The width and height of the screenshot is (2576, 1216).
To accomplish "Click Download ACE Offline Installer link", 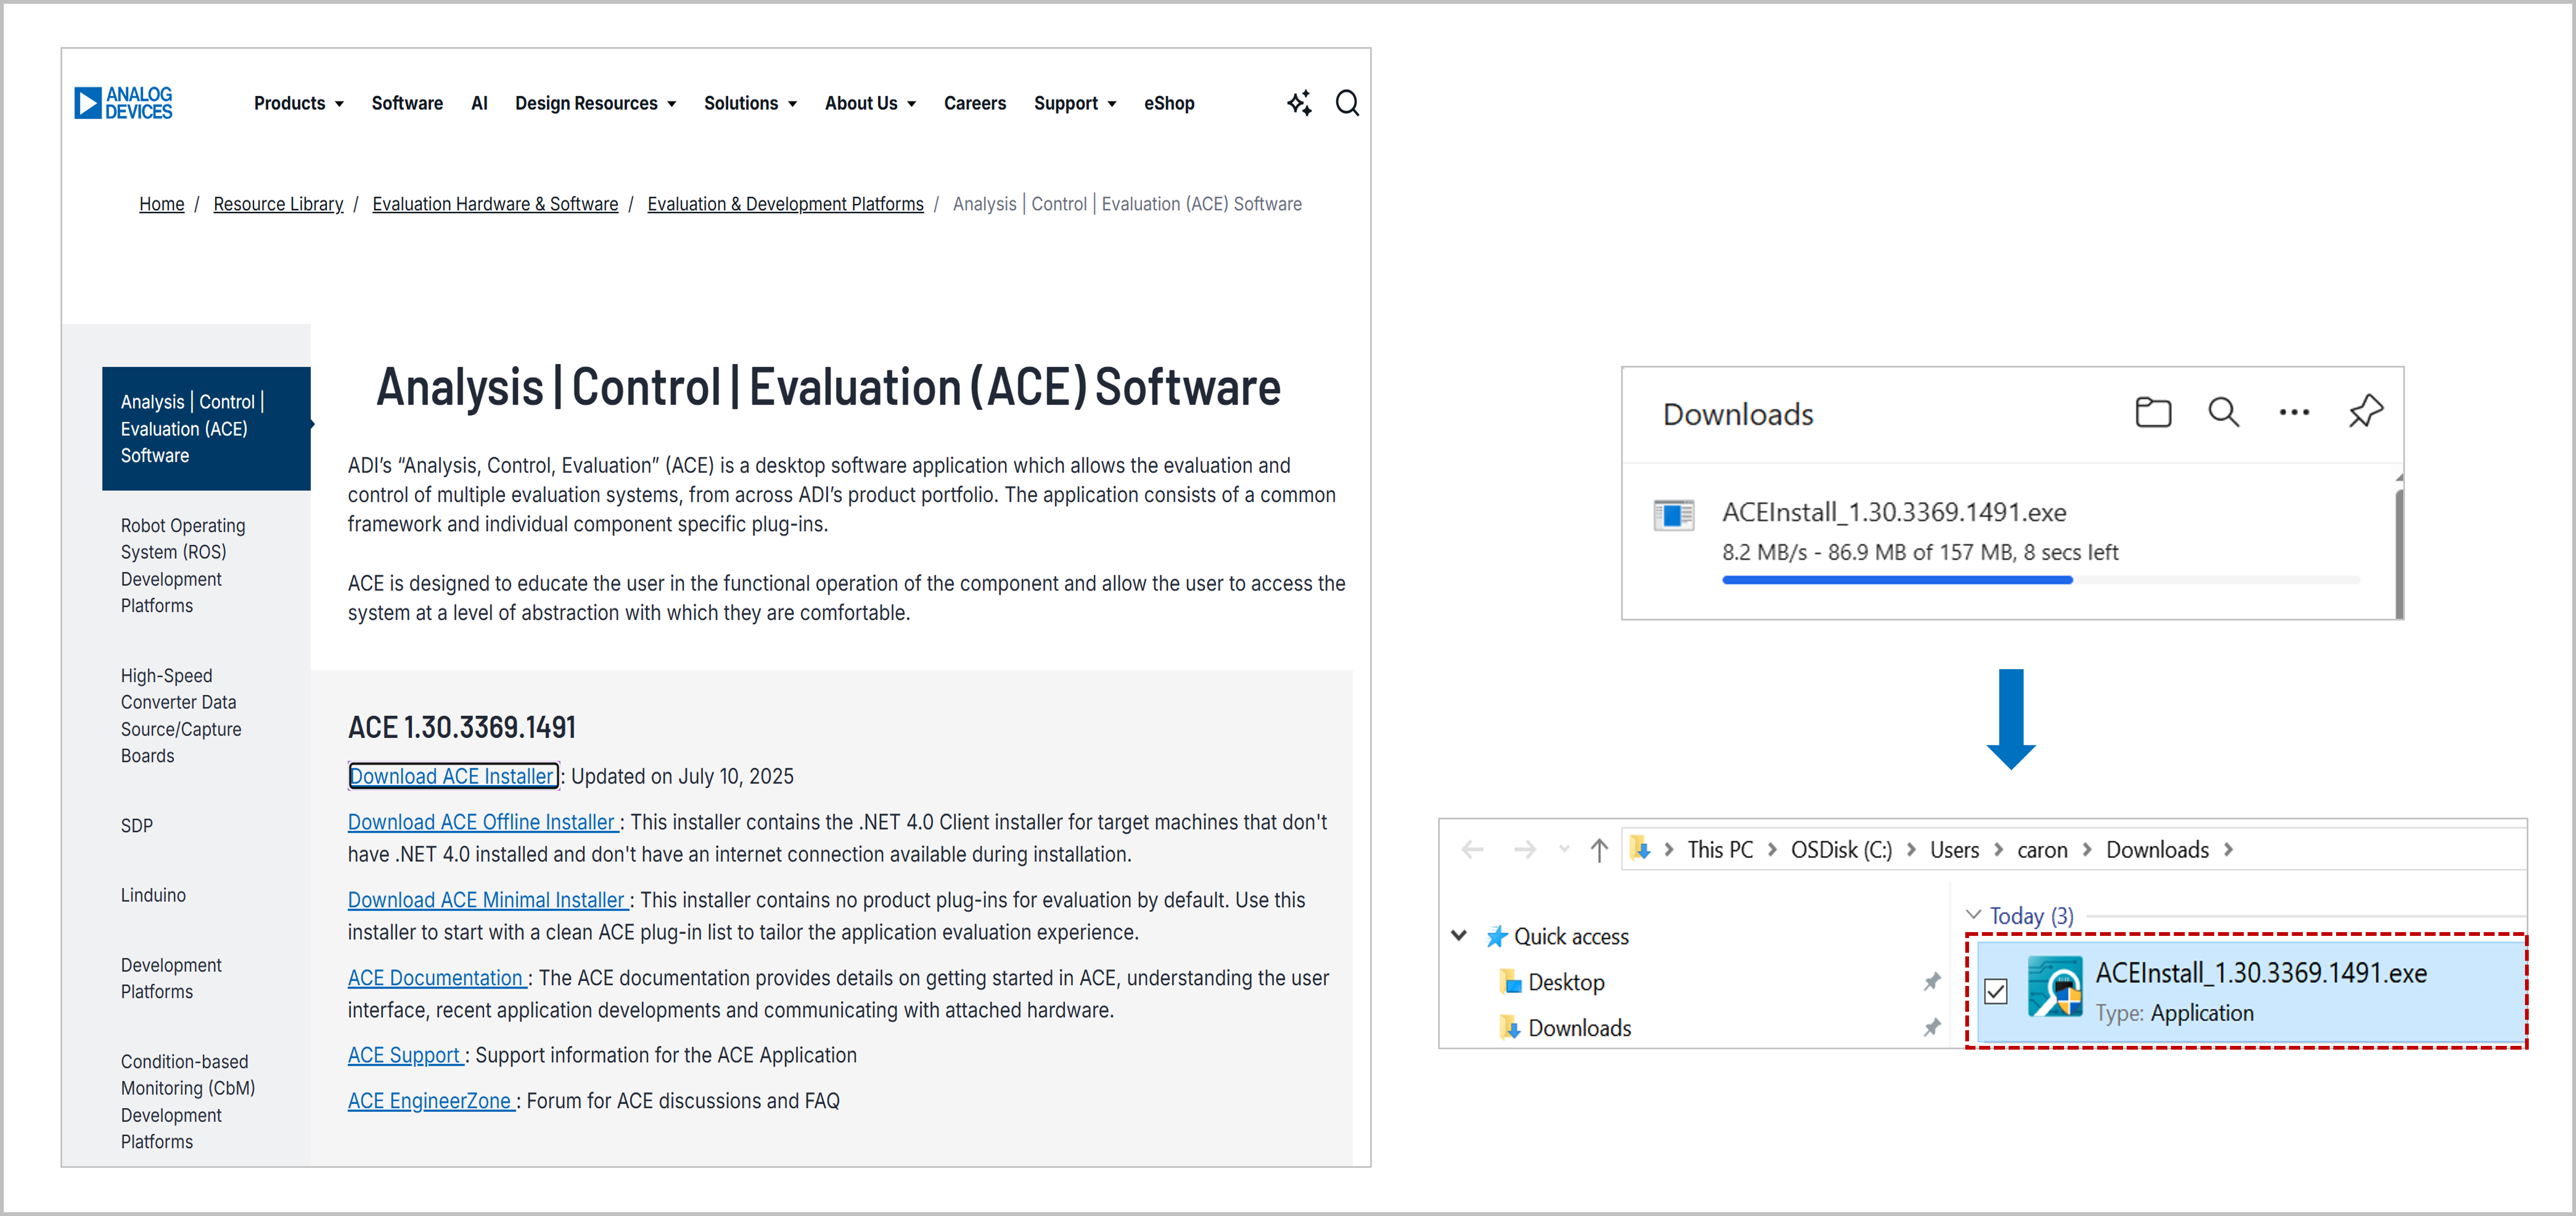I will 483,822.
